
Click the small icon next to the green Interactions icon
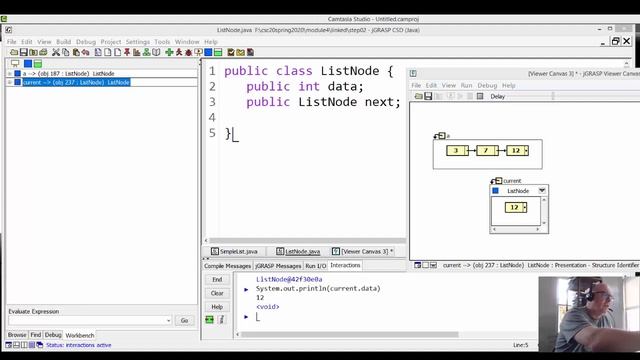[x=222, y=320]
